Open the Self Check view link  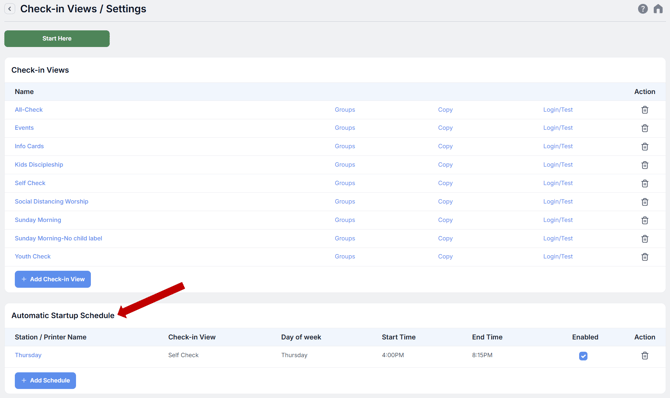30,183
